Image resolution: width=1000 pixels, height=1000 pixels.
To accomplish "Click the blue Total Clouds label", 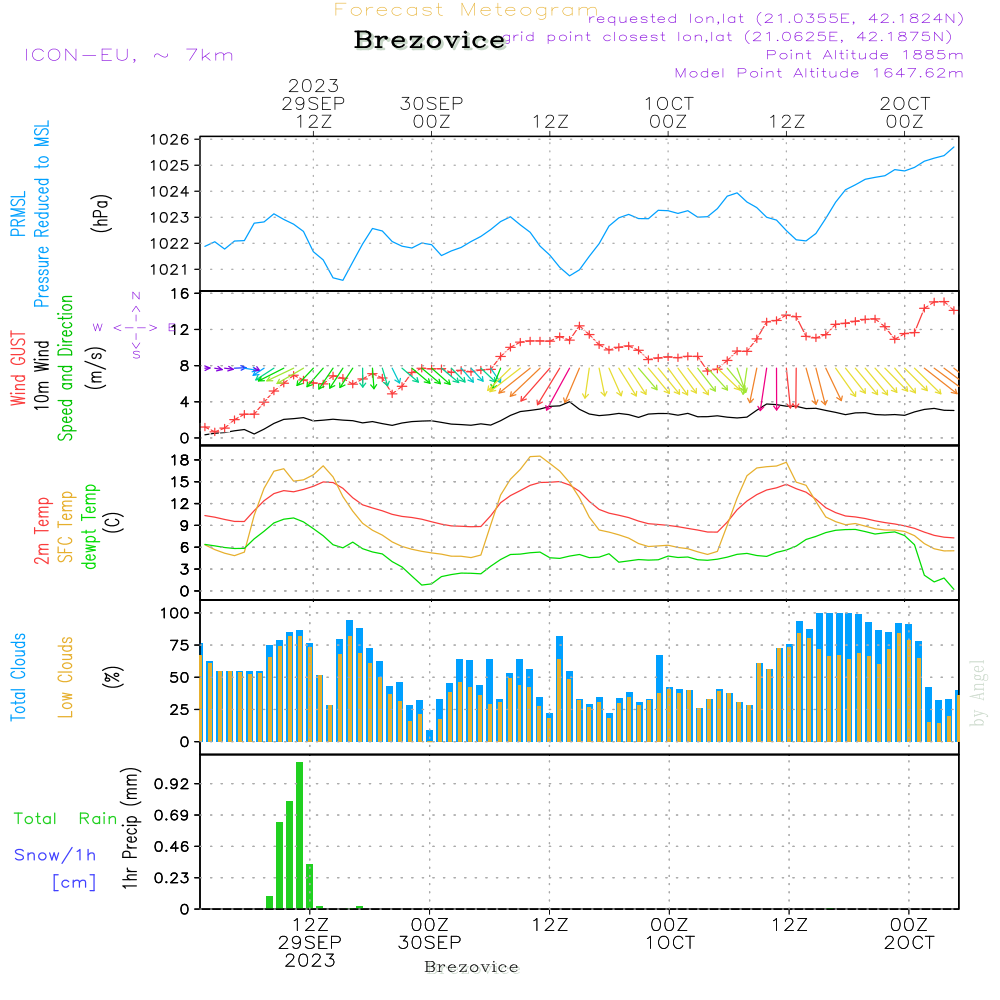I will click(18, 677).
